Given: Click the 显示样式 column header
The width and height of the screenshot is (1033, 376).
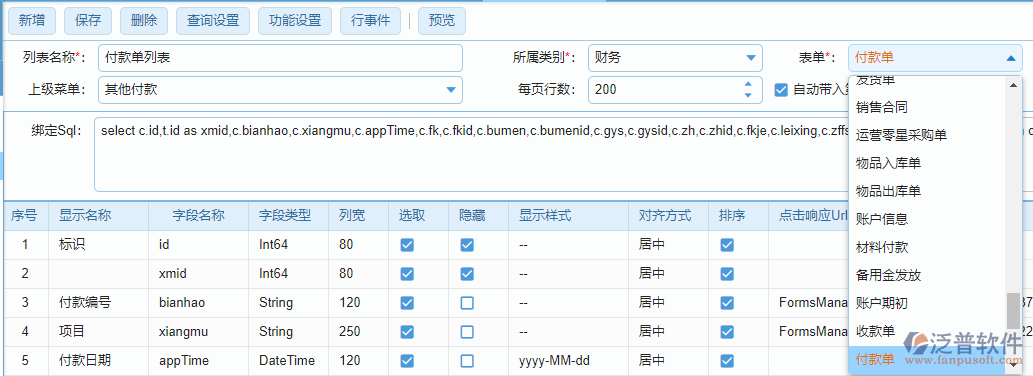Looking at the screenshot, I should [x=569, y=215].
